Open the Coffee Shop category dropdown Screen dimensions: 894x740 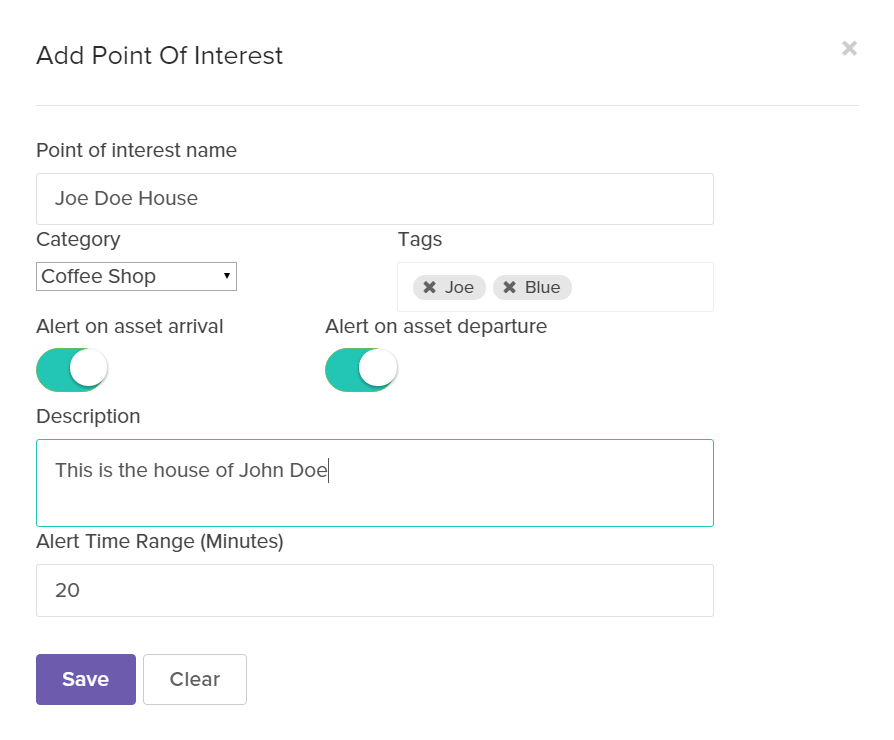point(136,276)
